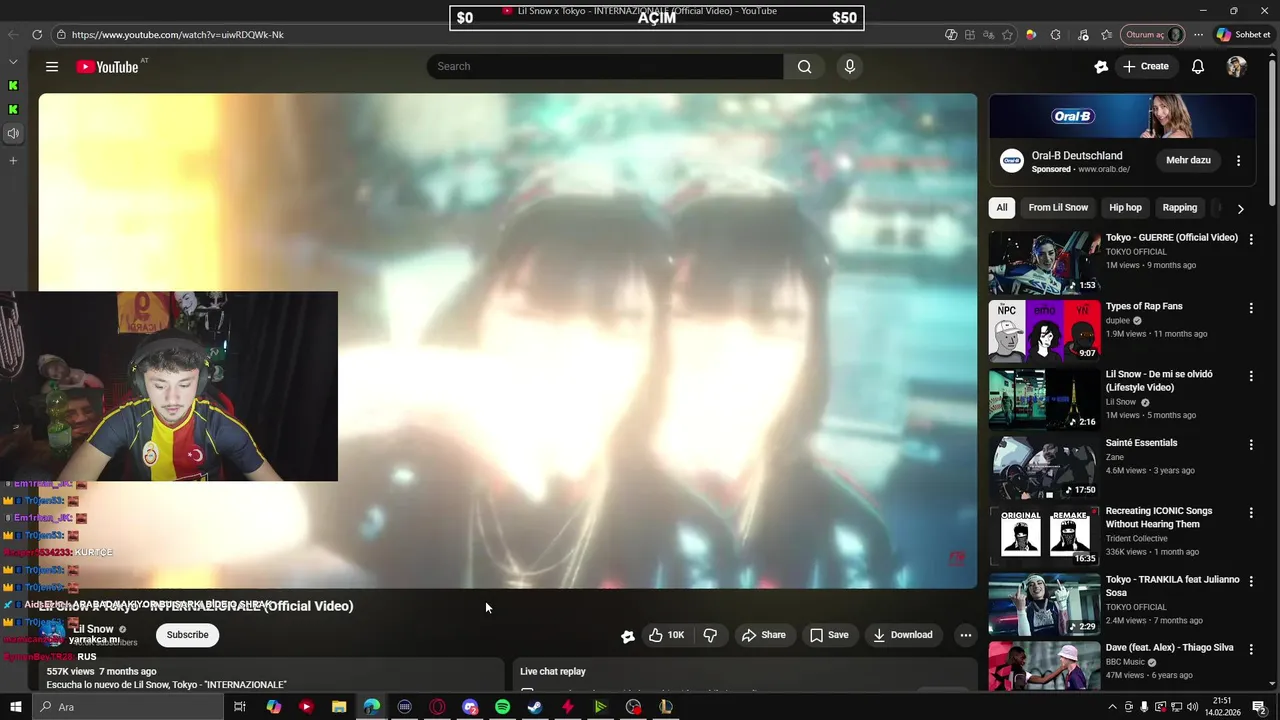This screenshot has width=1280, height=720.
Task: Click the Create button
Action: (1145, 67)
